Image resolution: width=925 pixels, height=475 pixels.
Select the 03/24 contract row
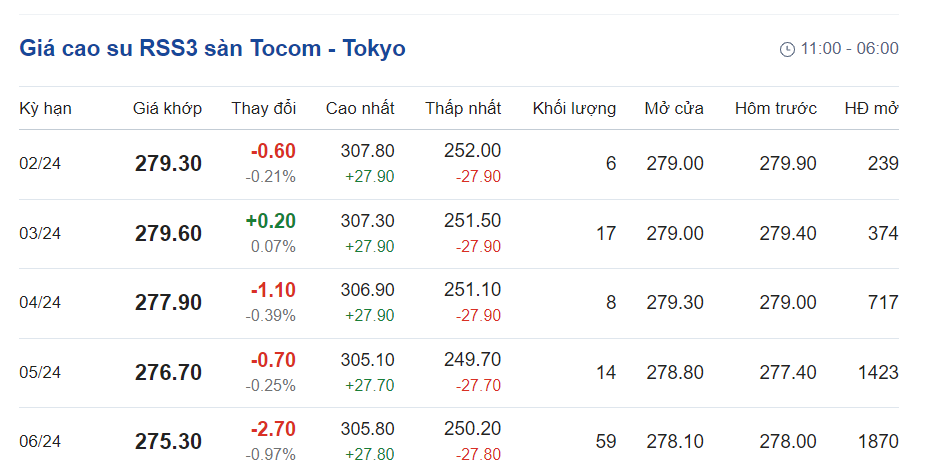[40, 234]
